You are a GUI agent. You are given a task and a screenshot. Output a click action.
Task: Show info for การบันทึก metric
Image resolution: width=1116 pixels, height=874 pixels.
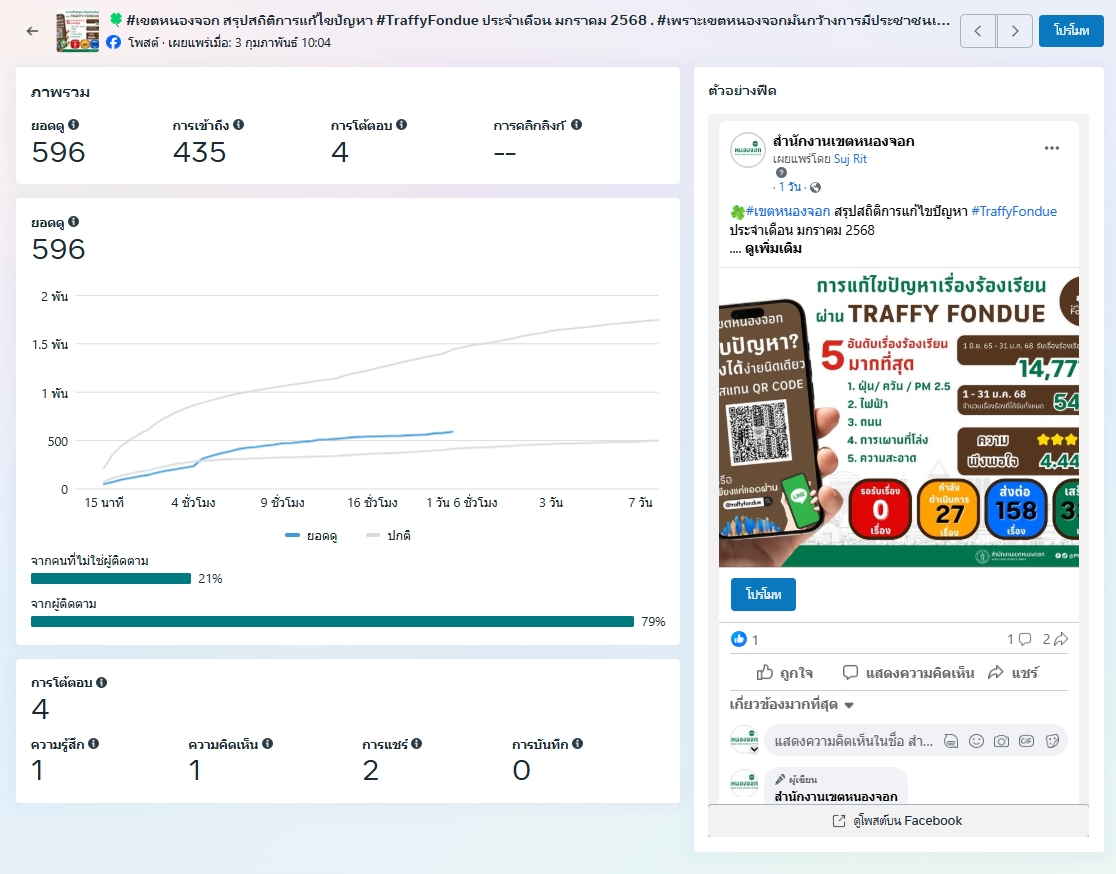point(577,744)
